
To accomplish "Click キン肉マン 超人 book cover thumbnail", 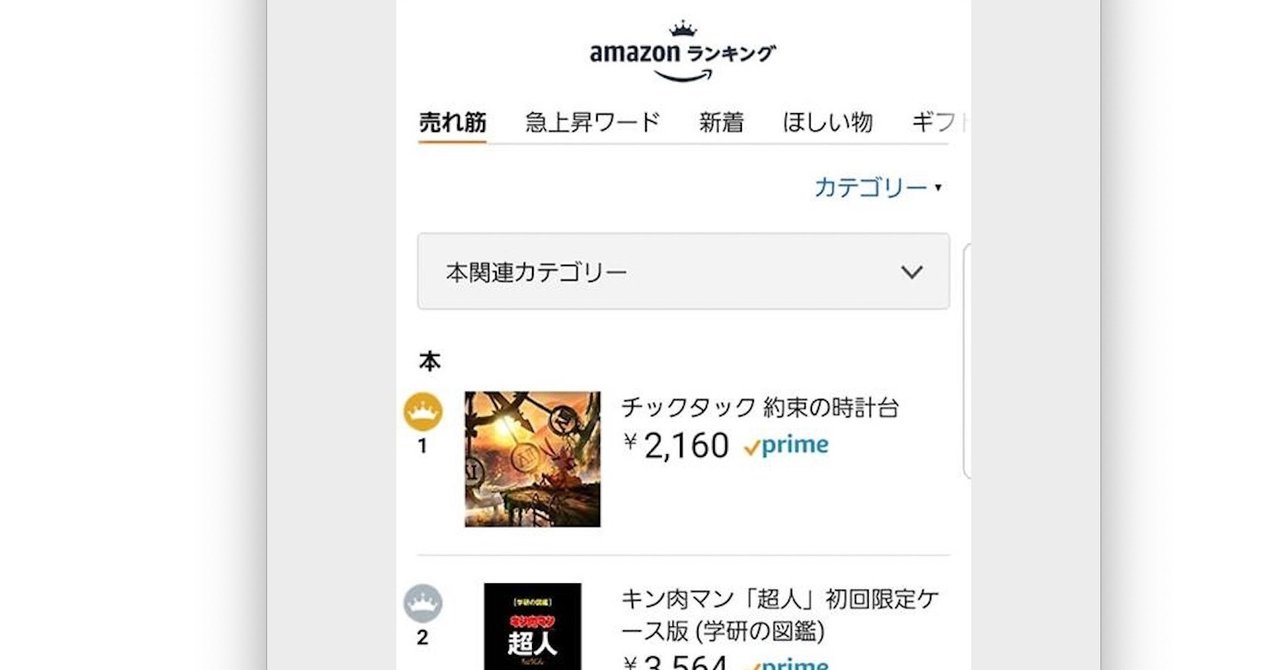I will pyautogui.click(x=532, y=628).
